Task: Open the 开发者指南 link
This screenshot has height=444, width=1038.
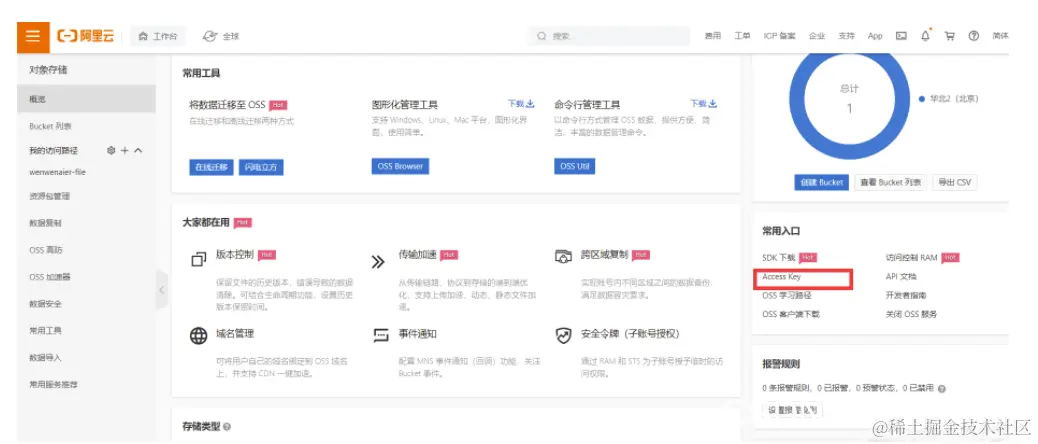Action: coord(906,295)
